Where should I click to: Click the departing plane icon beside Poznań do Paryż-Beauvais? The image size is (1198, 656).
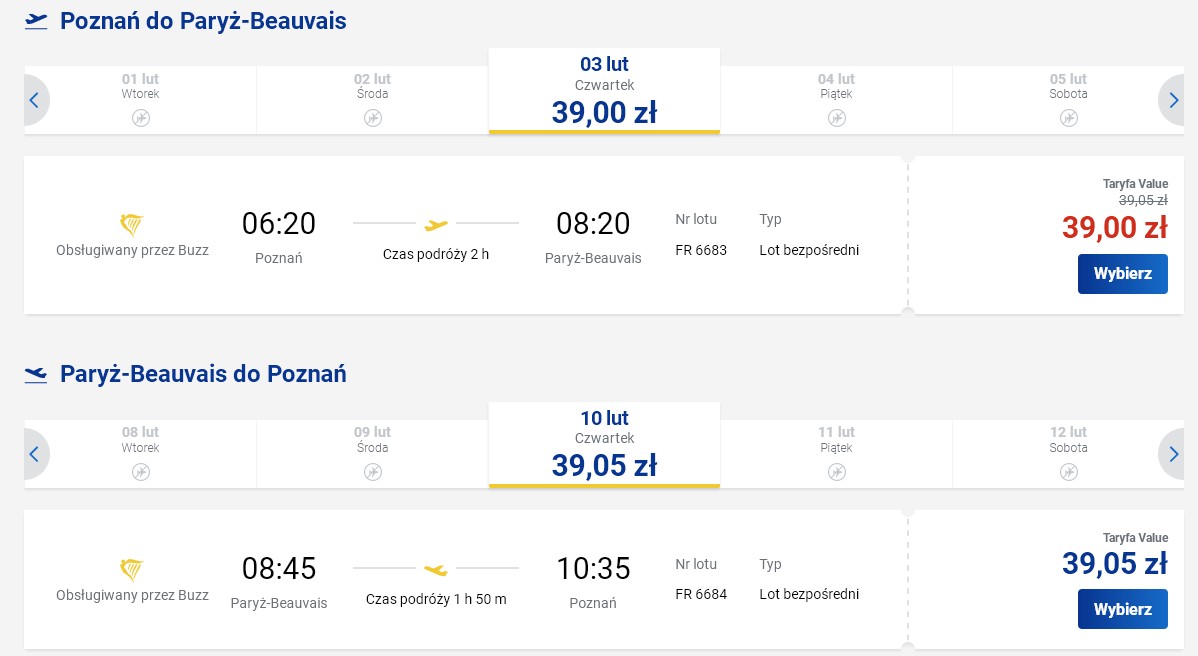tap(36, 21)
